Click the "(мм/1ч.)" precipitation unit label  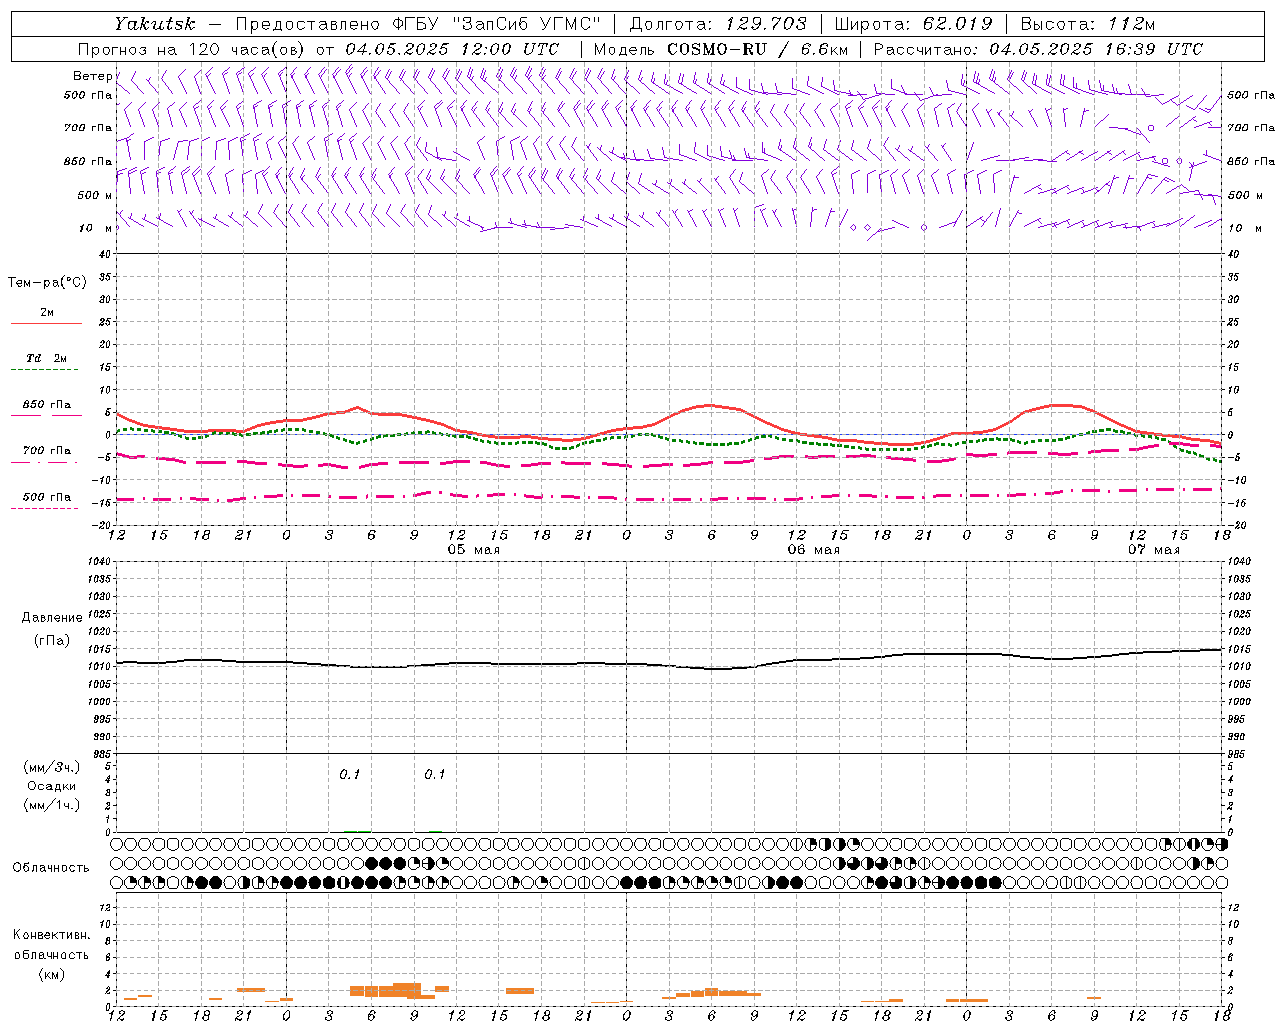(51, 805)
